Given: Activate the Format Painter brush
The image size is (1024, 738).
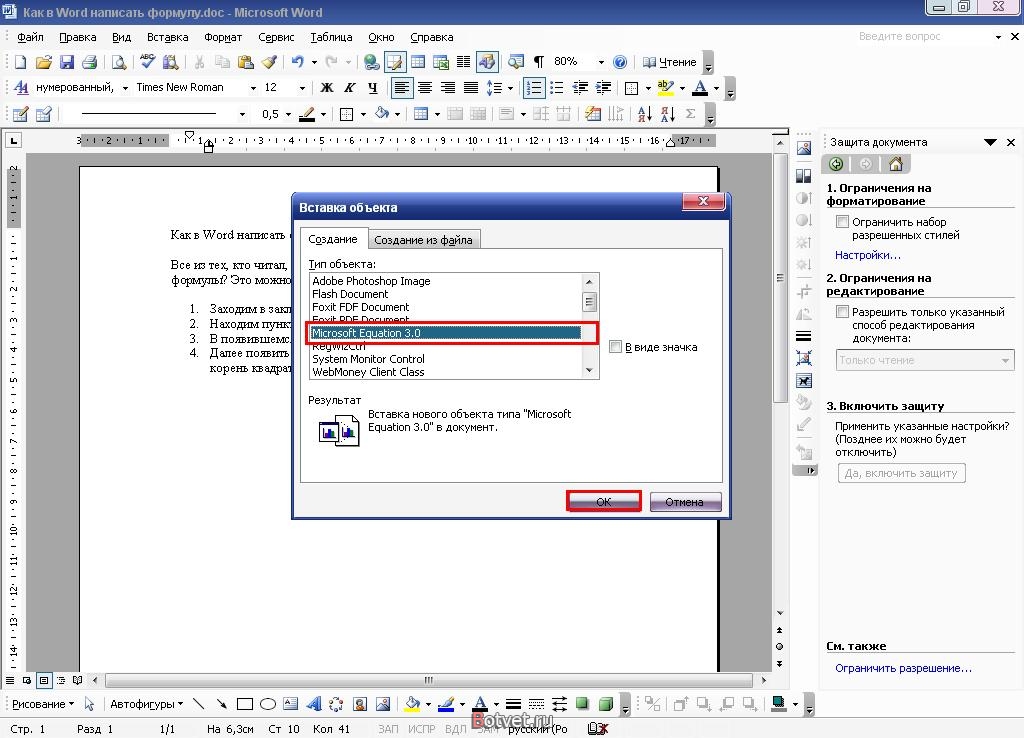Looking at the screenshot, I should [x=268, y=62].
